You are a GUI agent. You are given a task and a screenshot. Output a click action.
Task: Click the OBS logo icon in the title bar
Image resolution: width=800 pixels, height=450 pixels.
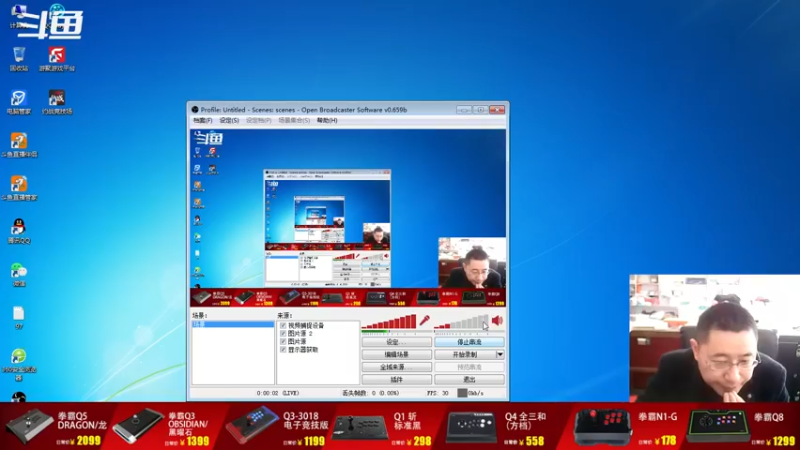tap(195, 110)
